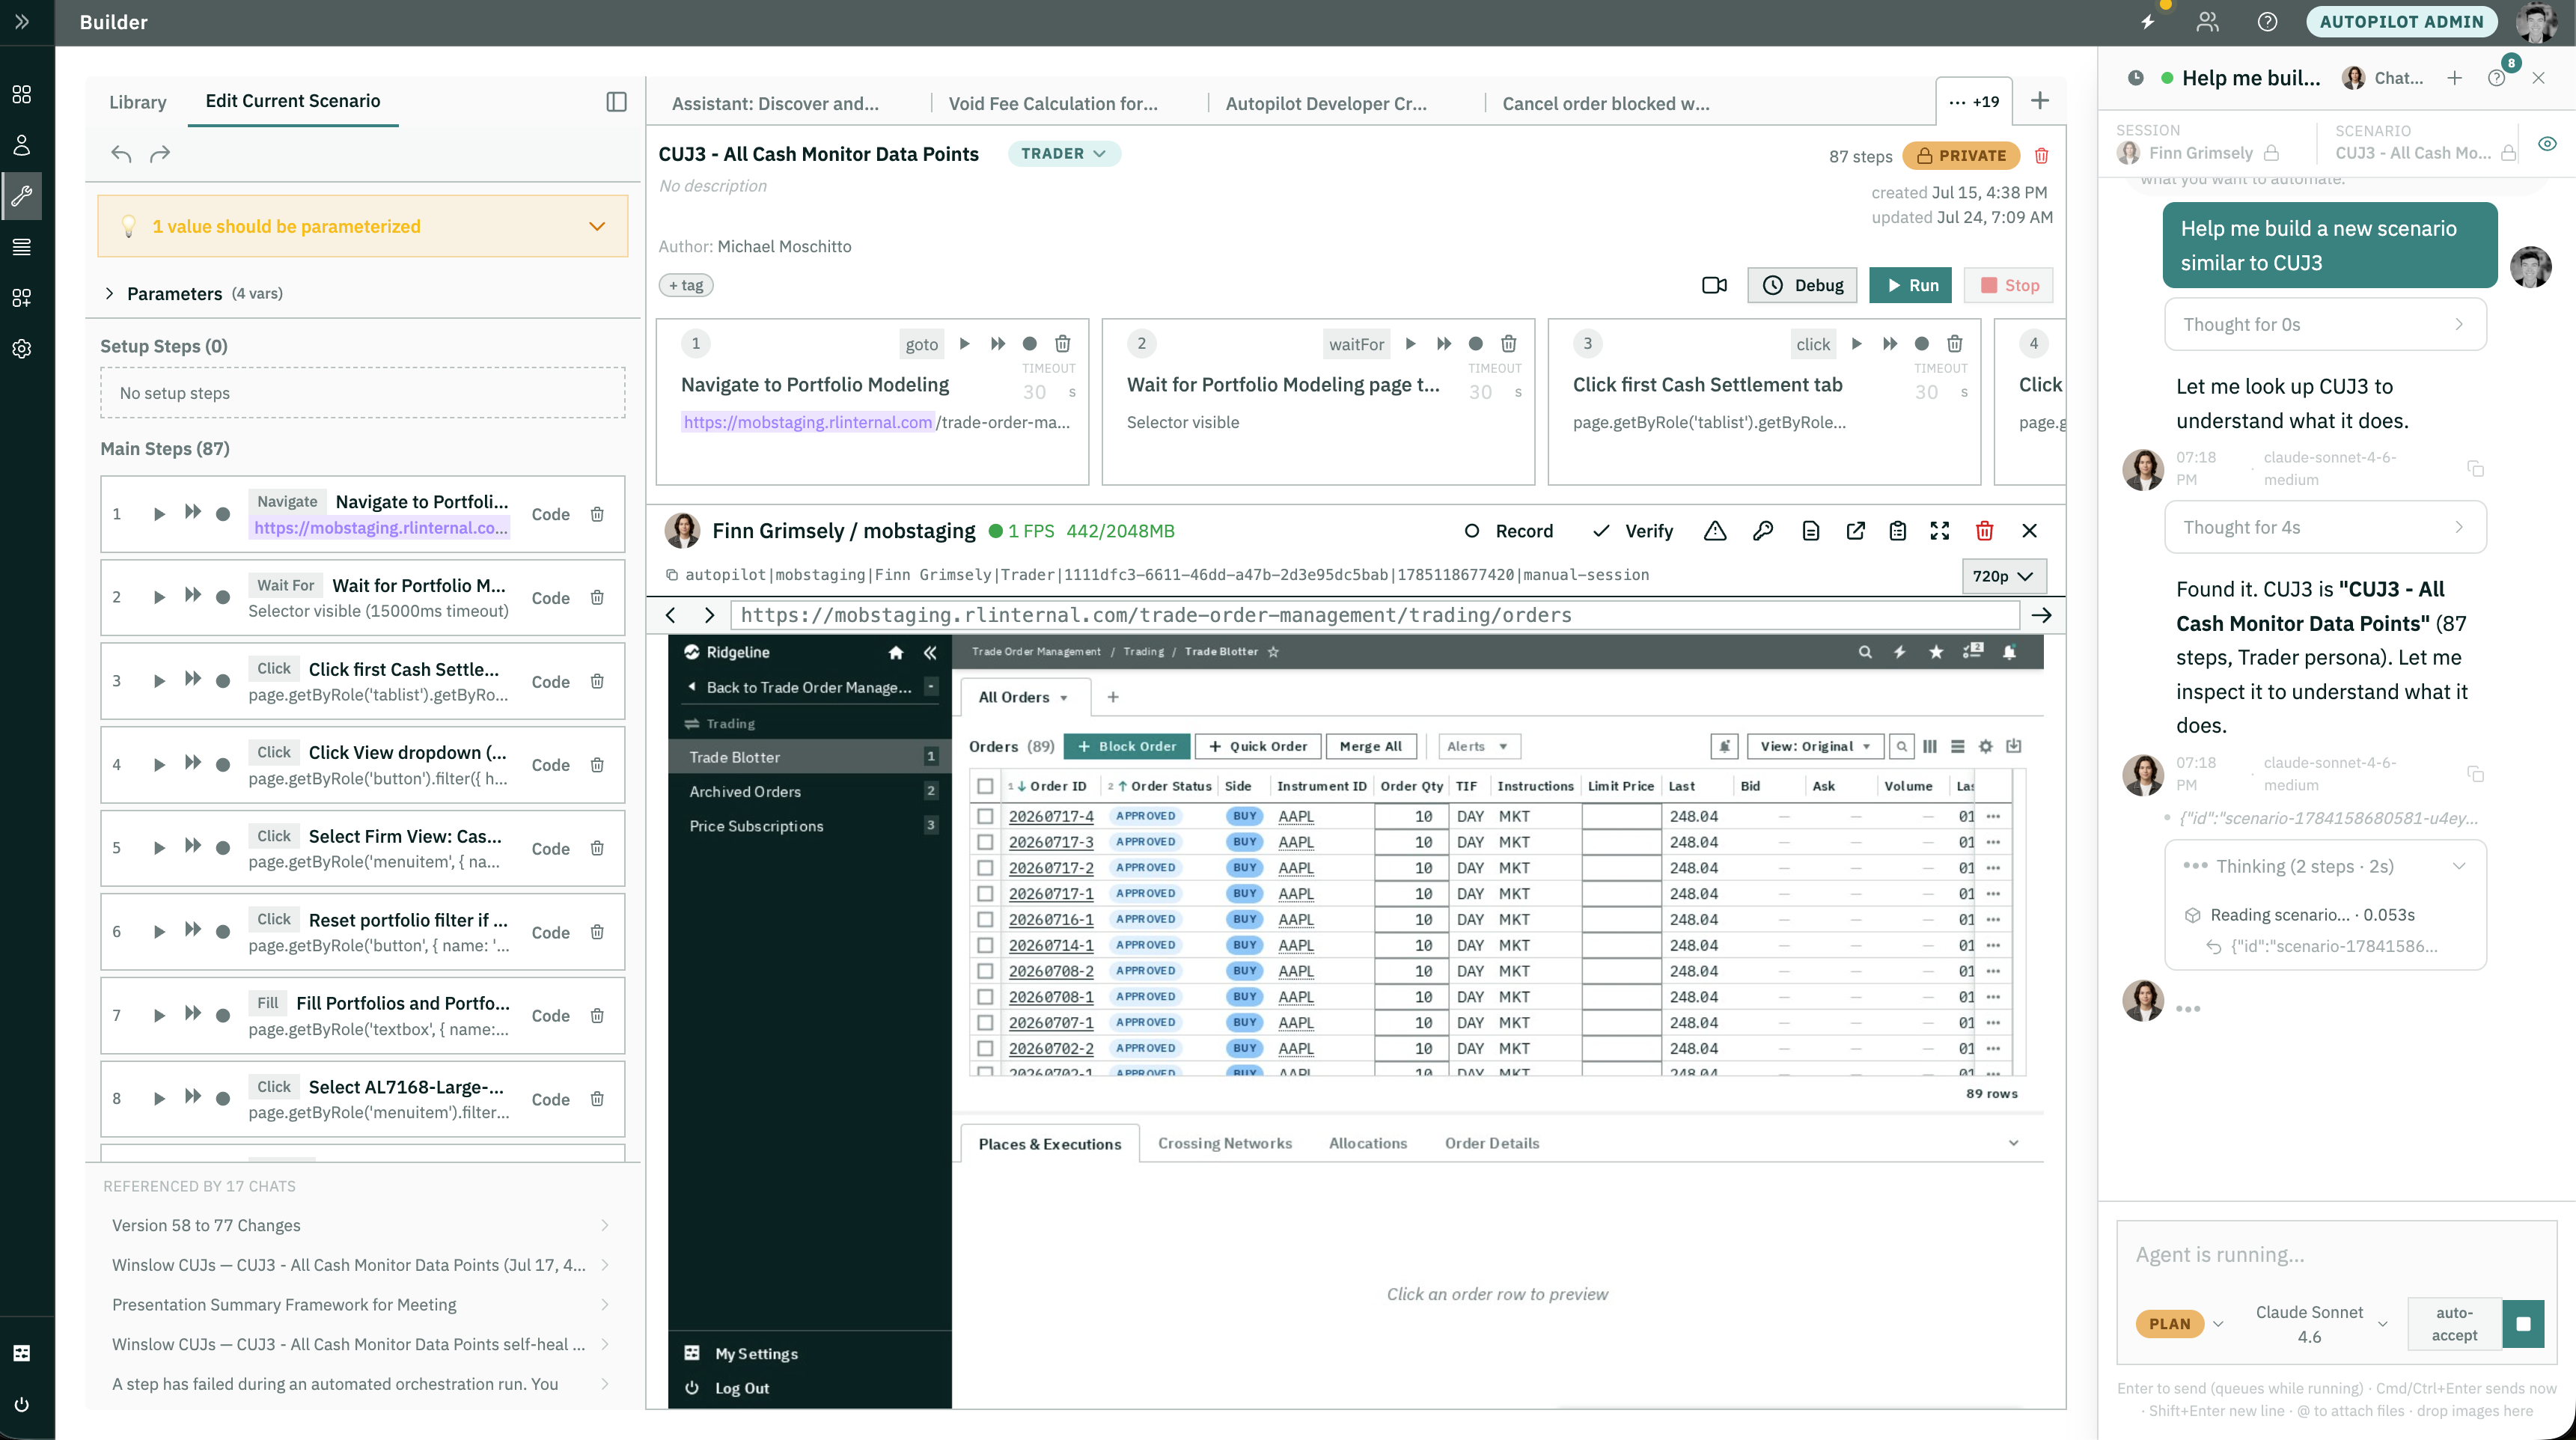Image resolution: width=2576 pixels, height=1440 pixels.
Task: Toggle the Record option in session bar
Action: [x=1508, y=531]
